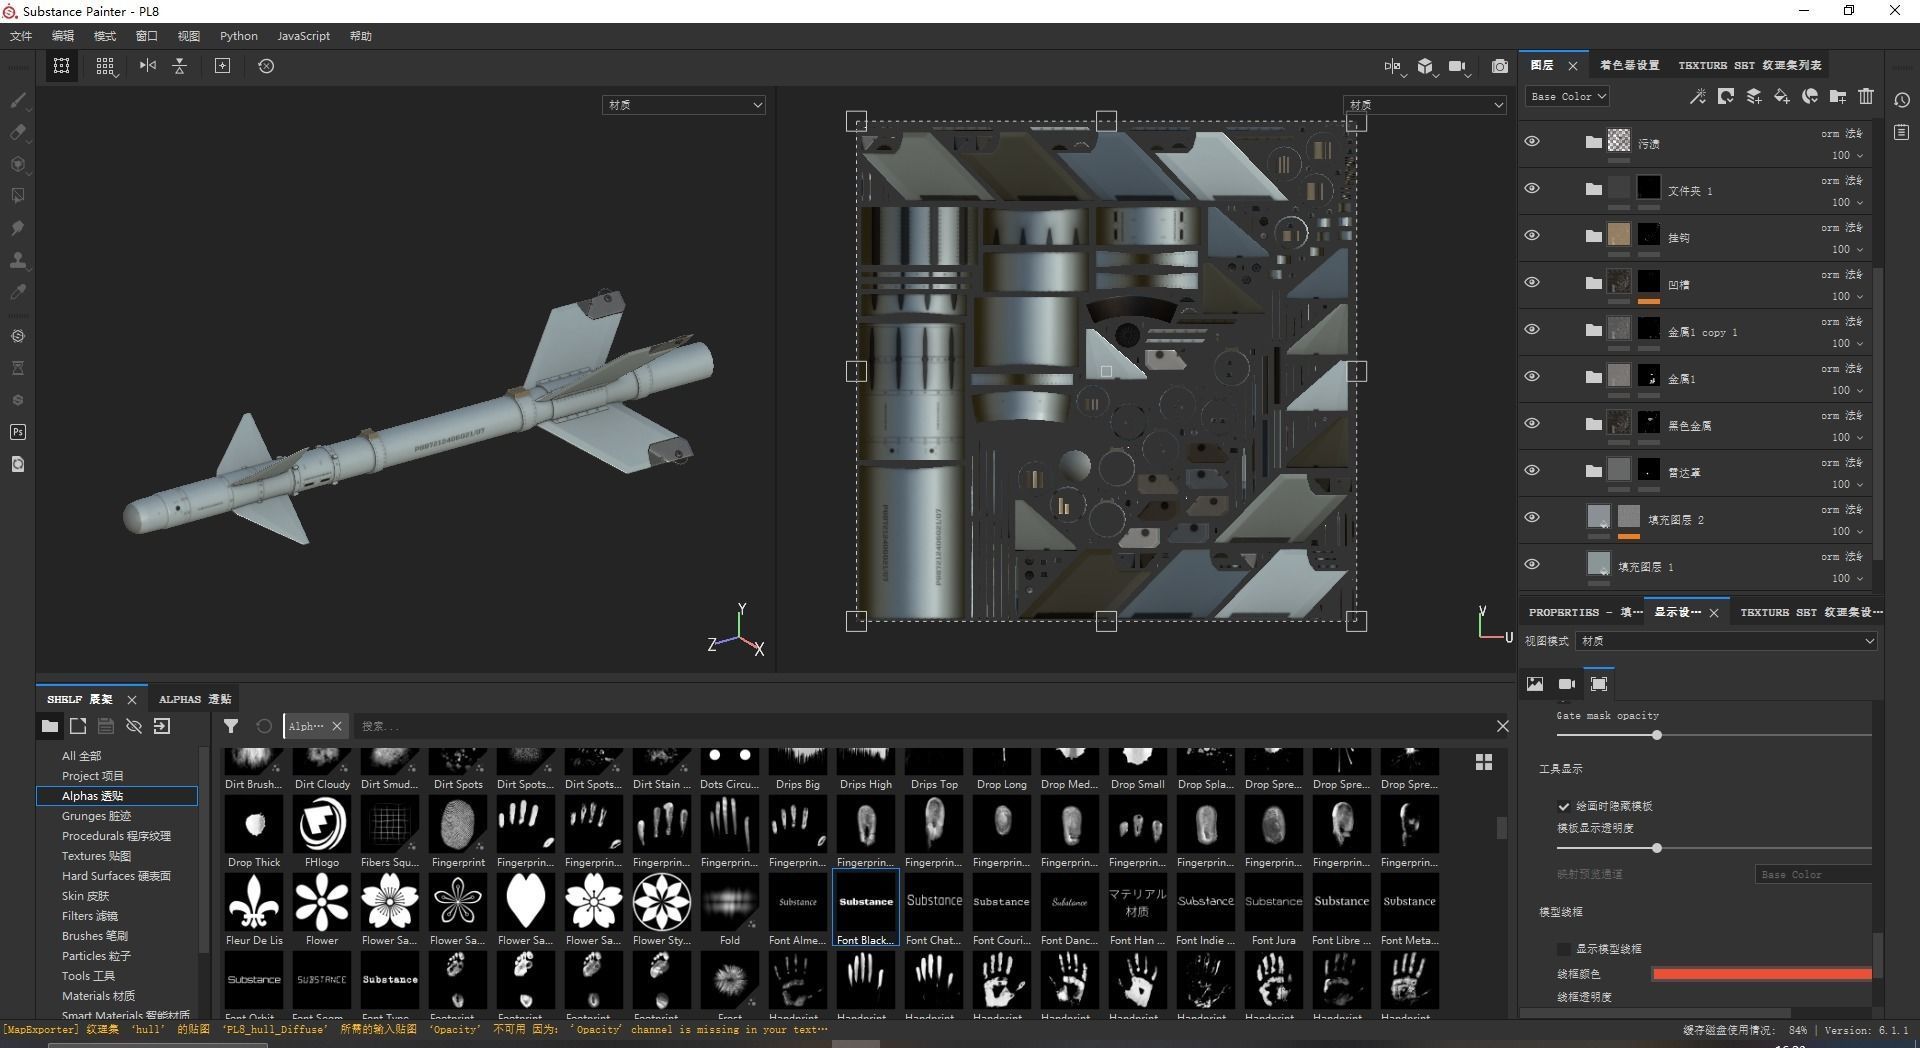The width and height of the screenshot is (1920, 1048).
Task: Open the camera settings dropdown in toolbar
Action: 1458,67
